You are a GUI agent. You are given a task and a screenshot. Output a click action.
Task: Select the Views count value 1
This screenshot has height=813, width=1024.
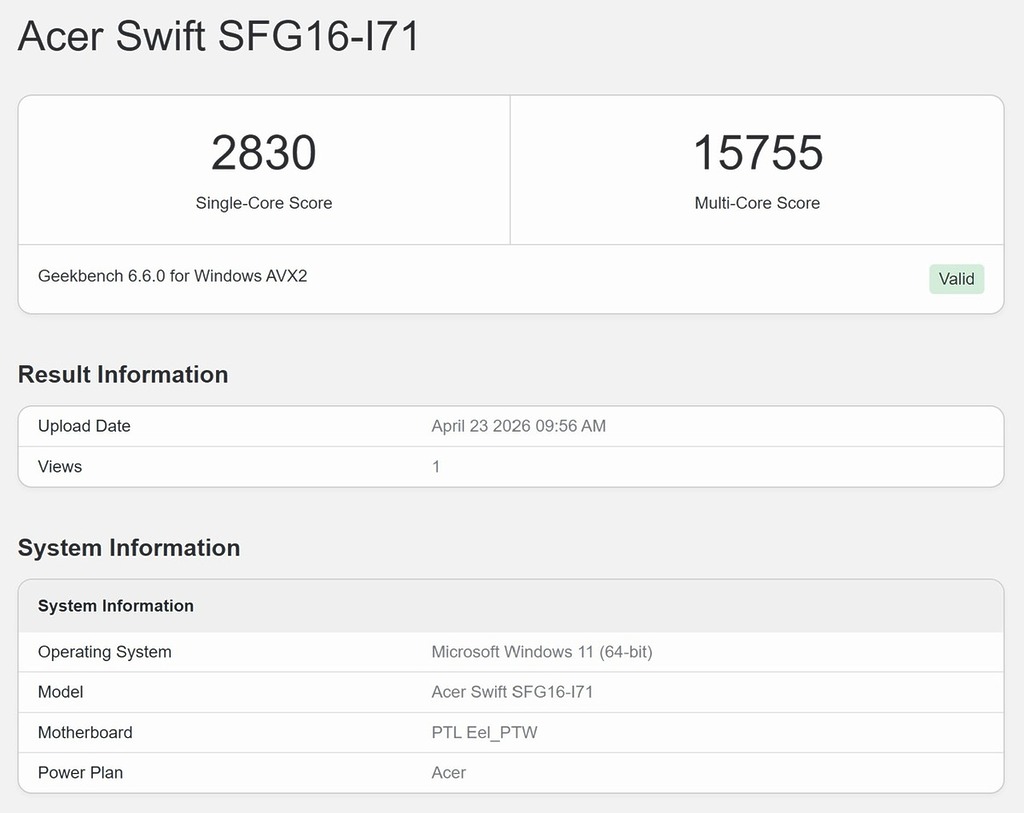(x=436, y=467)
